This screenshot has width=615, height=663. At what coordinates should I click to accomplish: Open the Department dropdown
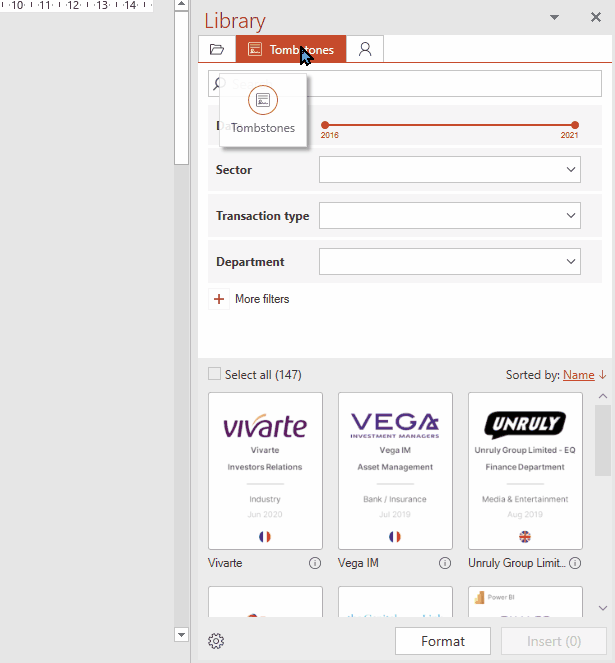450,261
